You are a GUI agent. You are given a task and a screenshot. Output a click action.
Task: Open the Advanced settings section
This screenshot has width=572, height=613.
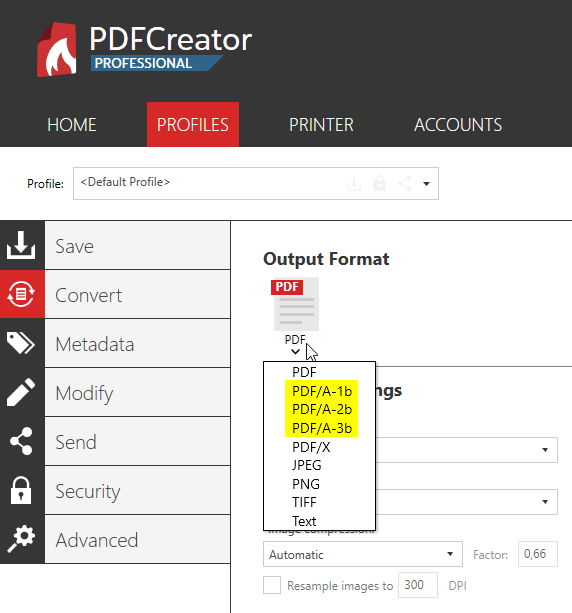137,539
